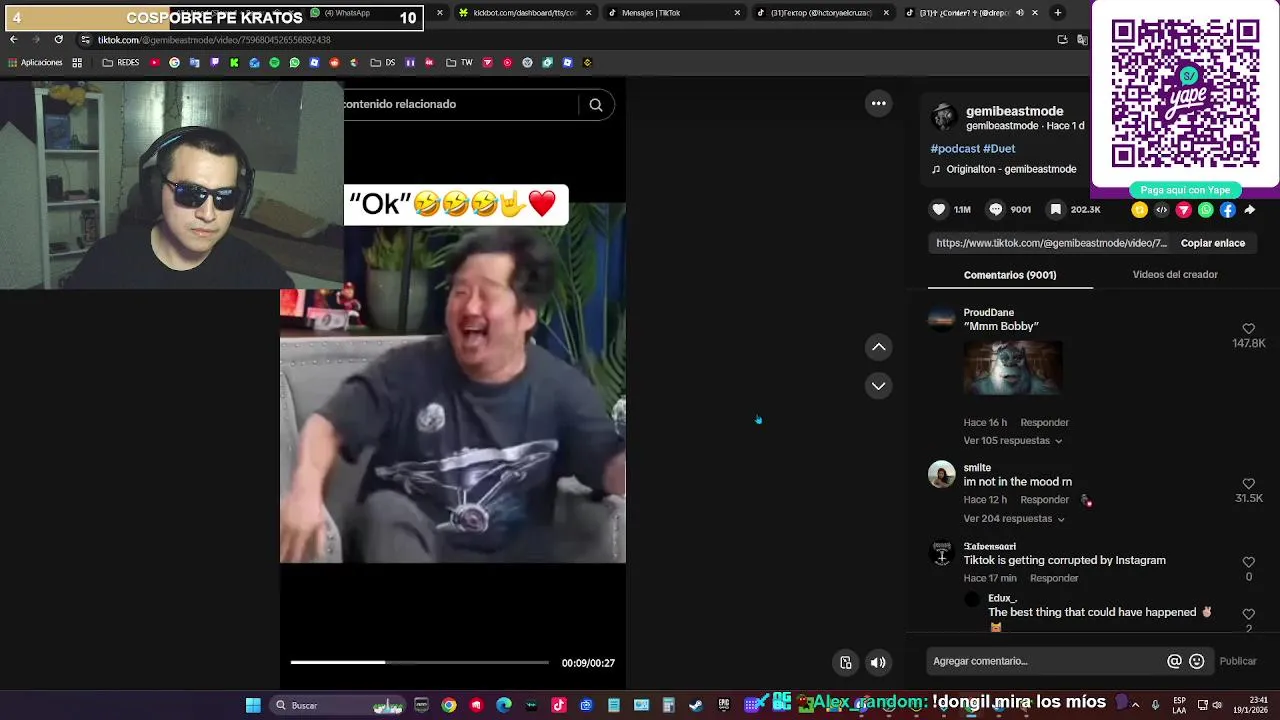The height and width of the screenshot is (720, 1280).
Task: Insert a mention with the @ icon
Action: [1174, 661]
